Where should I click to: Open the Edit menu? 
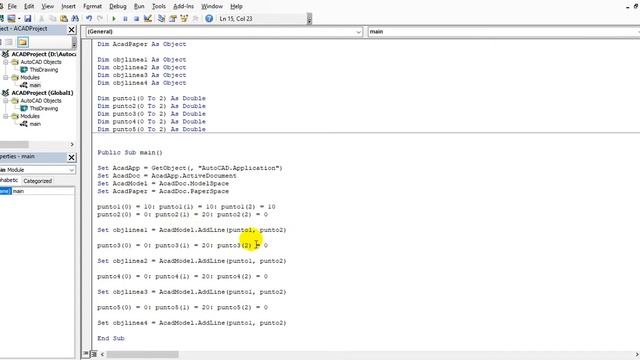click(29, 6)
